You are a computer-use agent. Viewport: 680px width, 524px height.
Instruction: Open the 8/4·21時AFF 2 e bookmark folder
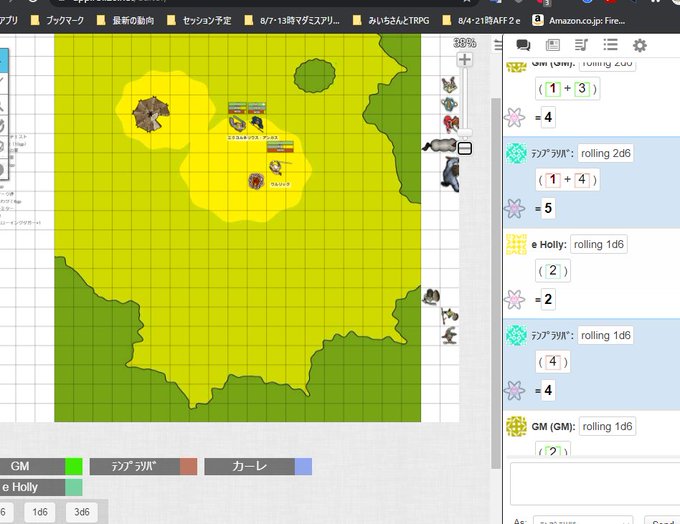coord(481,20)
